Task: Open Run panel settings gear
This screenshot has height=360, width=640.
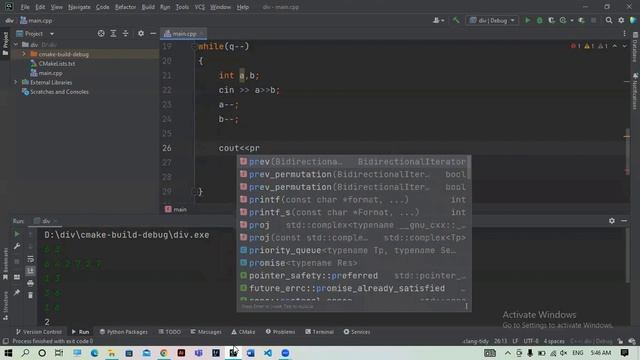Action: click(611, 221)
